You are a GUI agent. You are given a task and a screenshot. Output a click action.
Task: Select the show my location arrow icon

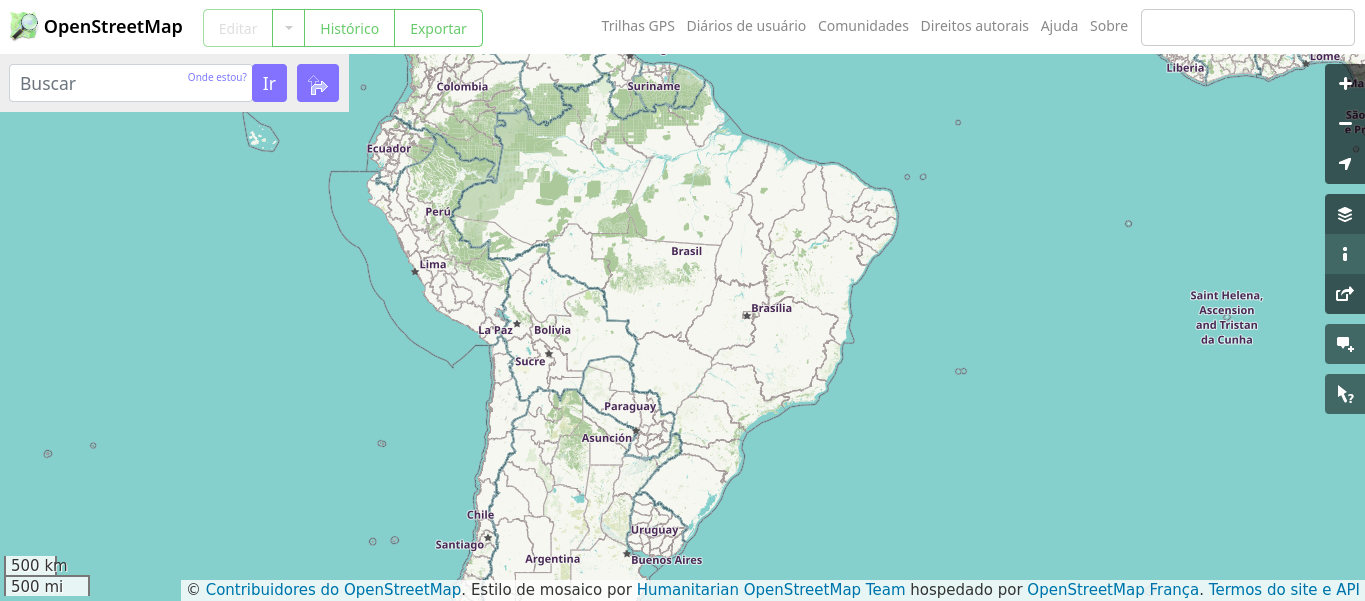point(1345,163)
